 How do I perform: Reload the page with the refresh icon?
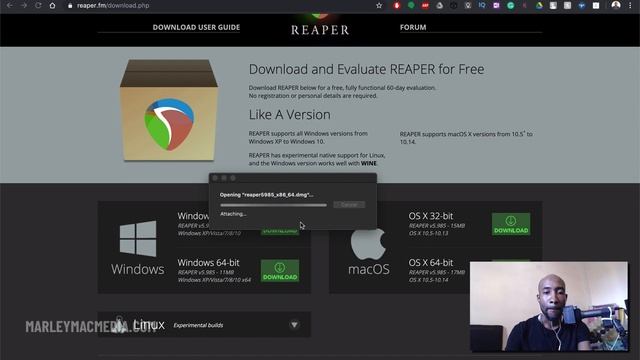click(x=38, y=5)
